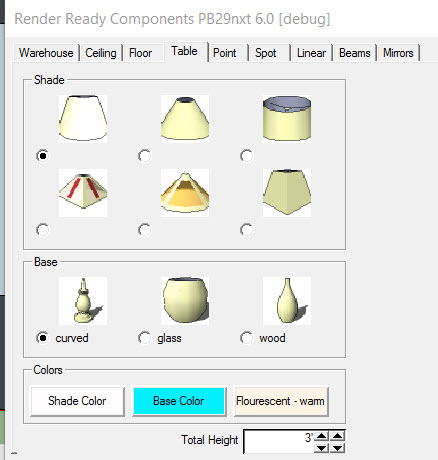This screenshot has width=438, height=460.
Task: Click the second up arrow beside Total Height
Action: (337, 436)
